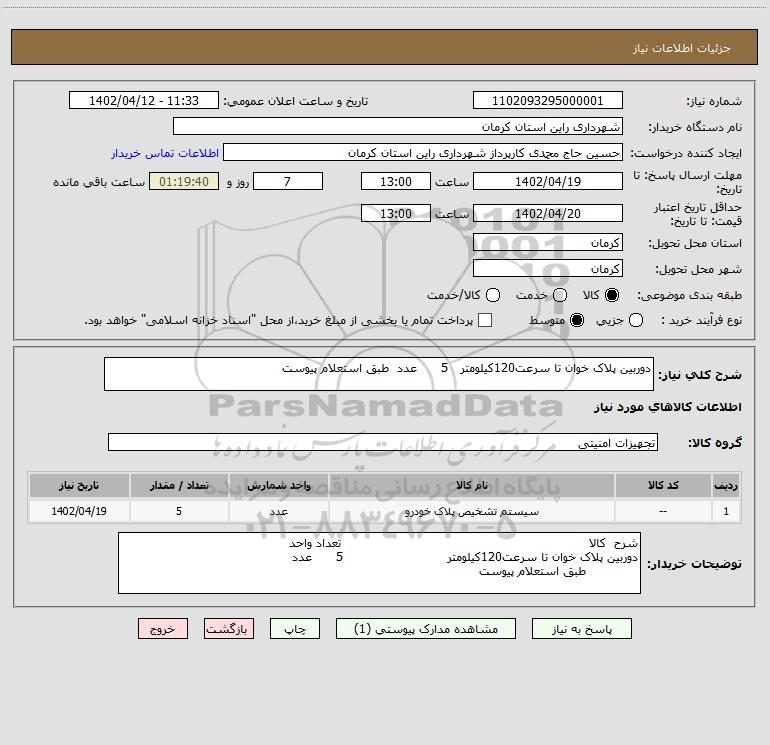770x745 pixels.
Task: Click the بازگشت back button
Action: pos(229,629)
